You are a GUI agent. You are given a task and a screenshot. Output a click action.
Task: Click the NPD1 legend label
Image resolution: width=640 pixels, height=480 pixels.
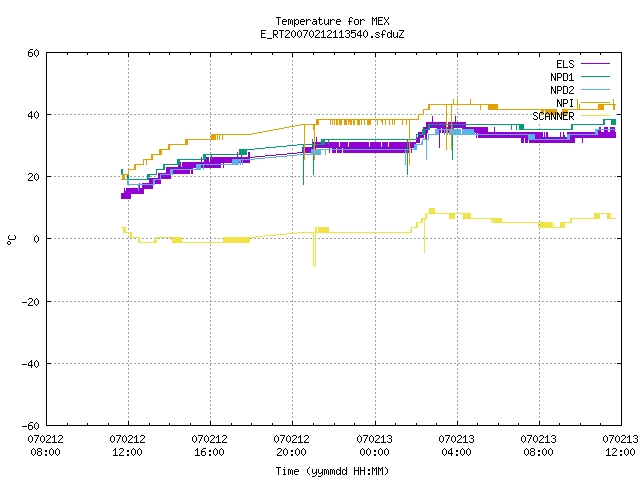(x=562, y=77)
